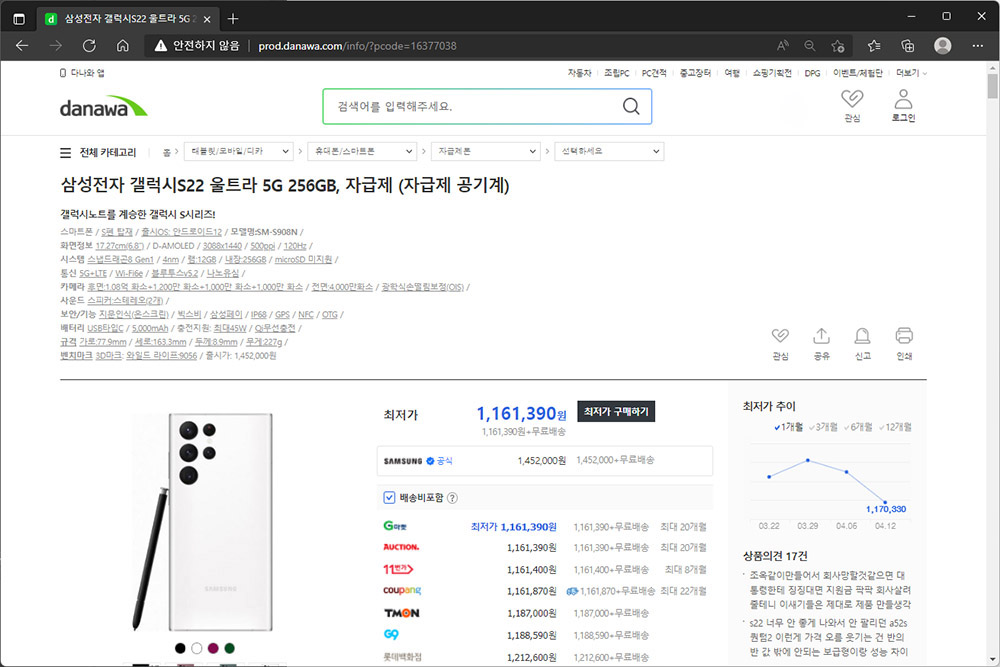Open the PC견적 top menu
The image size is (1000, 667).
click(x=654, y=73)
